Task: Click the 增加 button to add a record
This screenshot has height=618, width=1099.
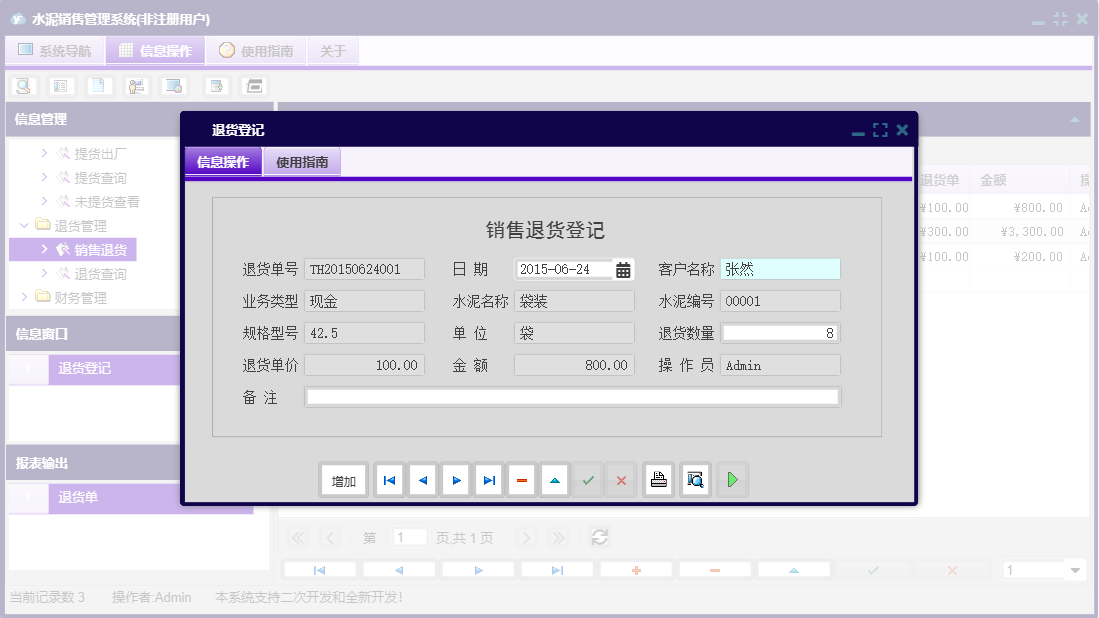Action: pos(343,480)
